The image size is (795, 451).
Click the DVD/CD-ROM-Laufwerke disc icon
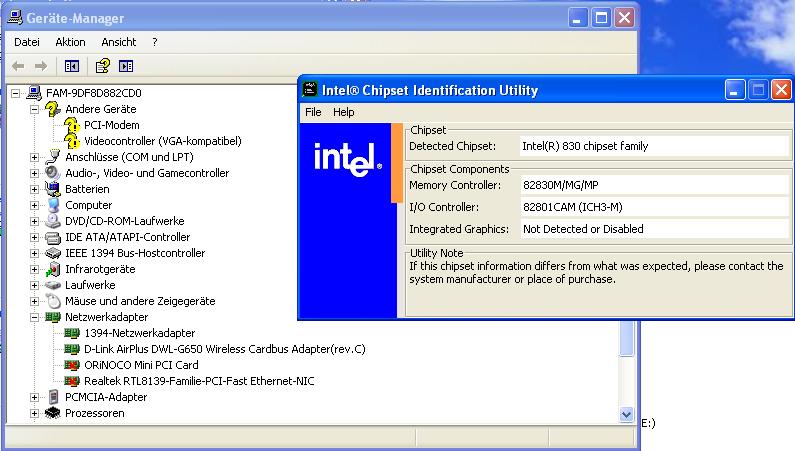(x=53, y=221)
